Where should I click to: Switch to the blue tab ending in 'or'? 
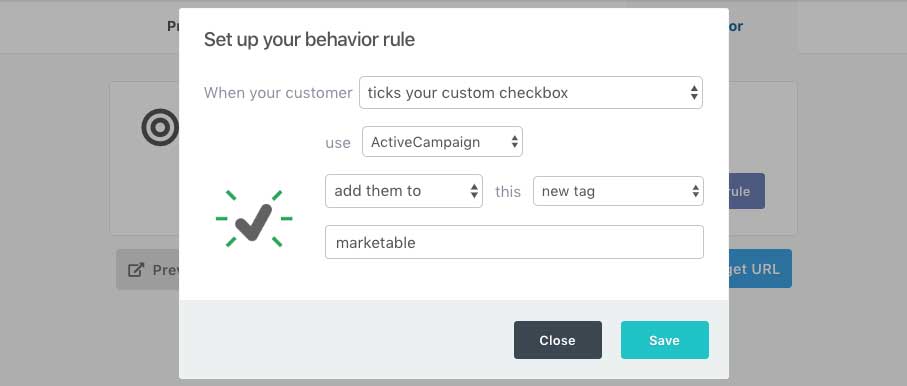click(736, 26)
